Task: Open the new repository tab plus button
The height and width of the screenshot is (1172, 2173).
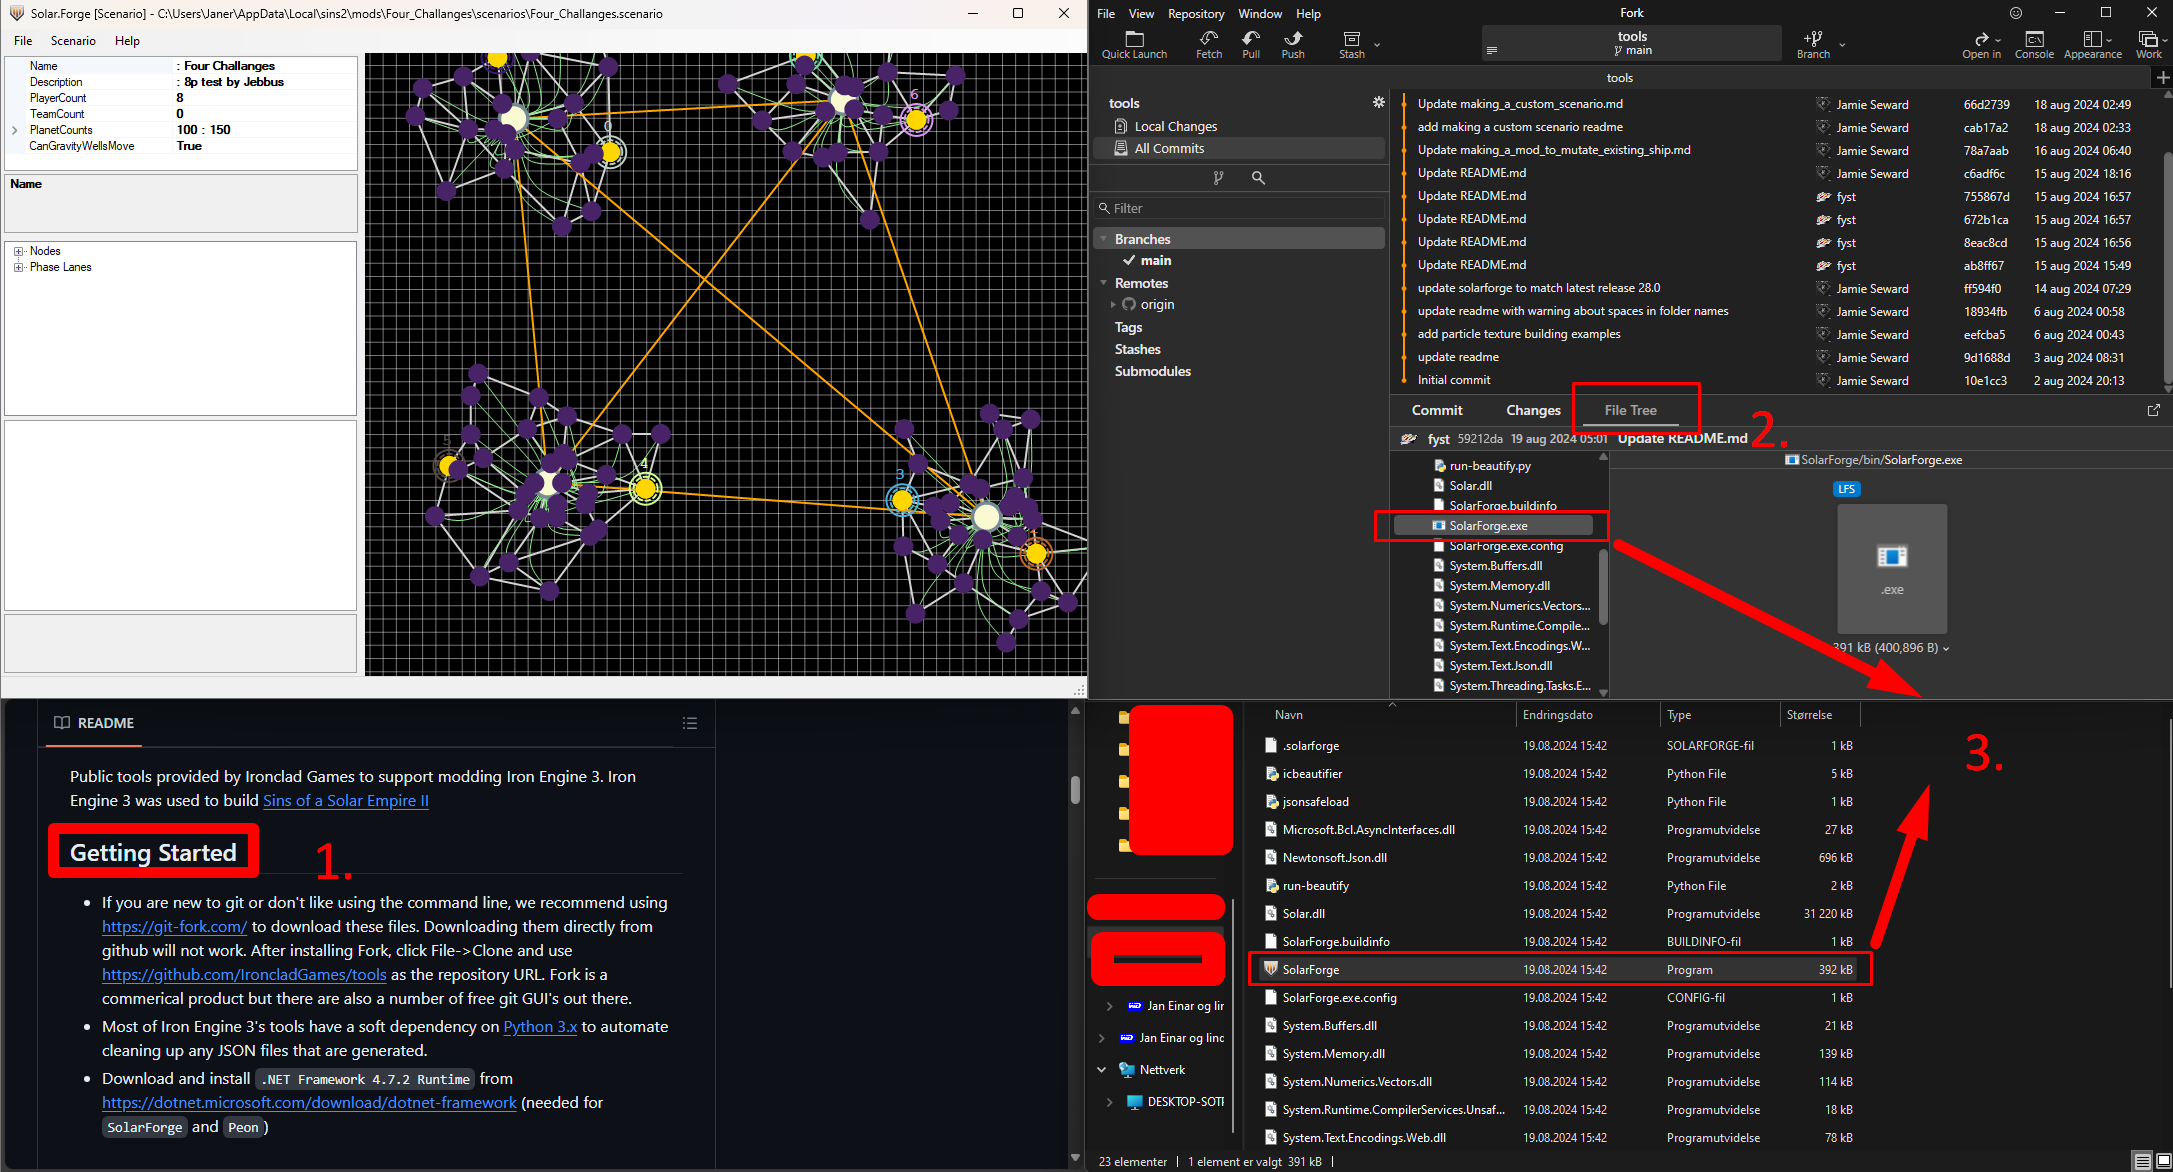Action: point(2162,78)
